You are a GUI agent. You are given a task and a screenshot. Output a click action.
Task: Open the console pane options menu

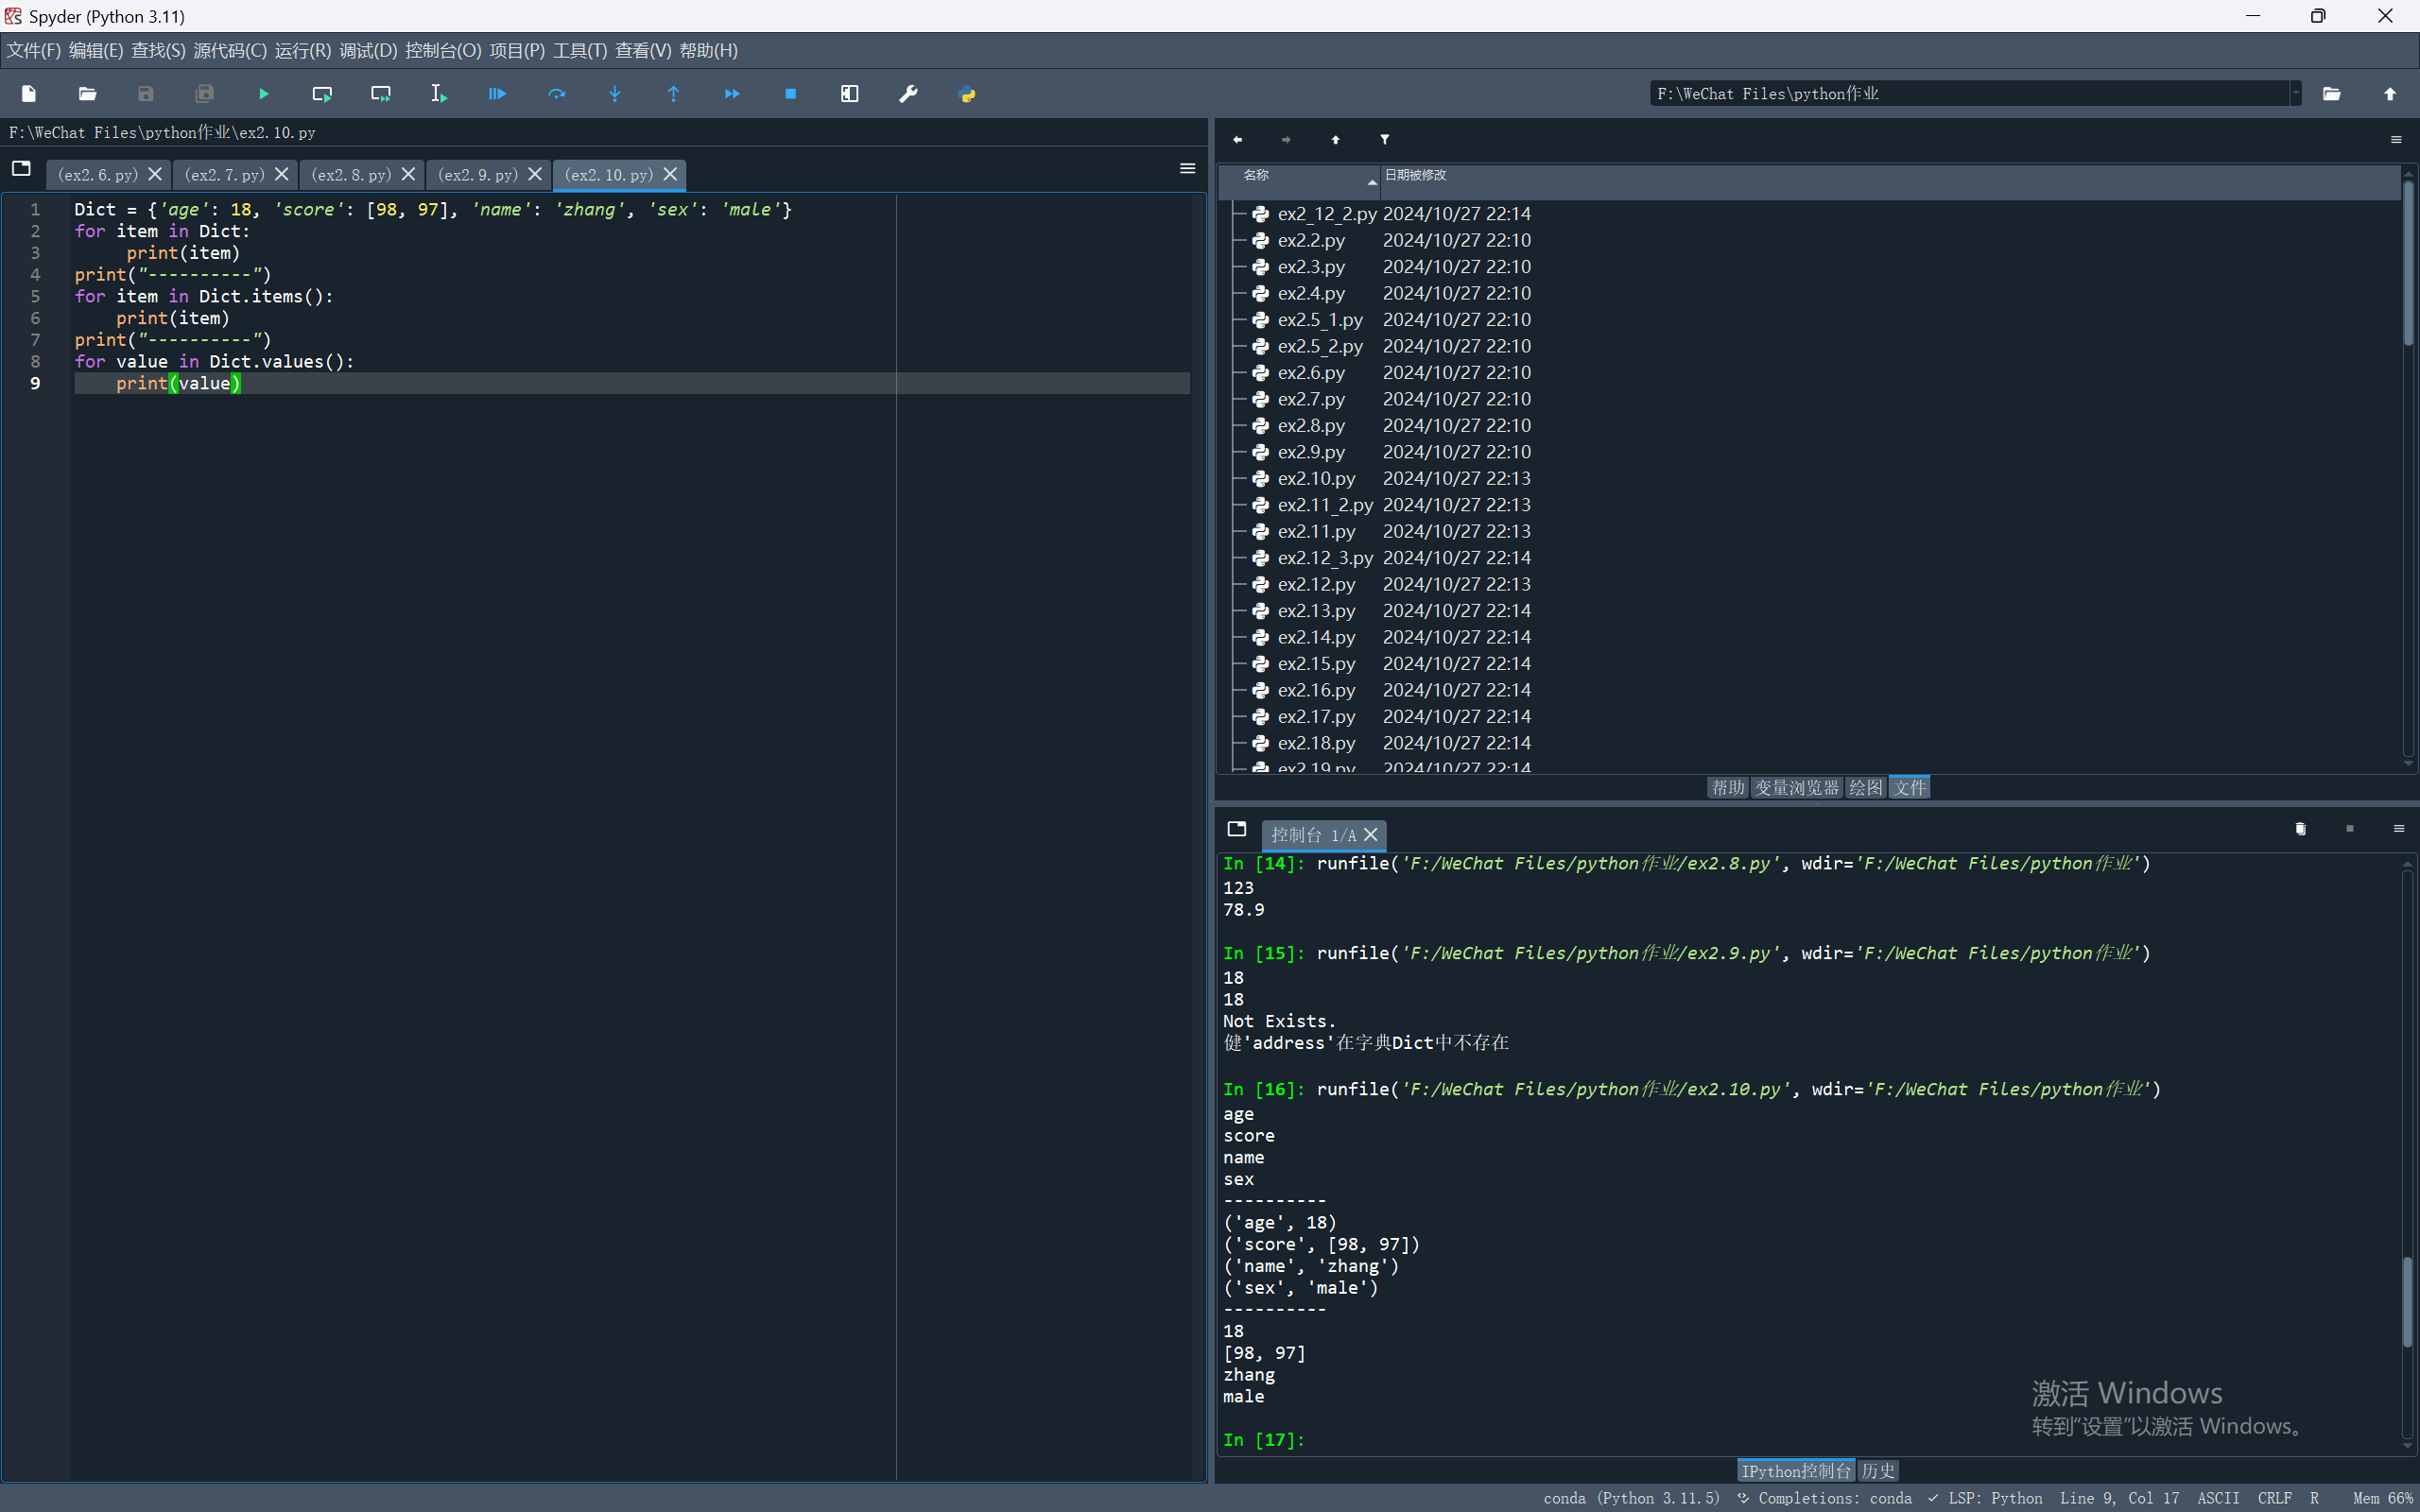[2398, 829]
